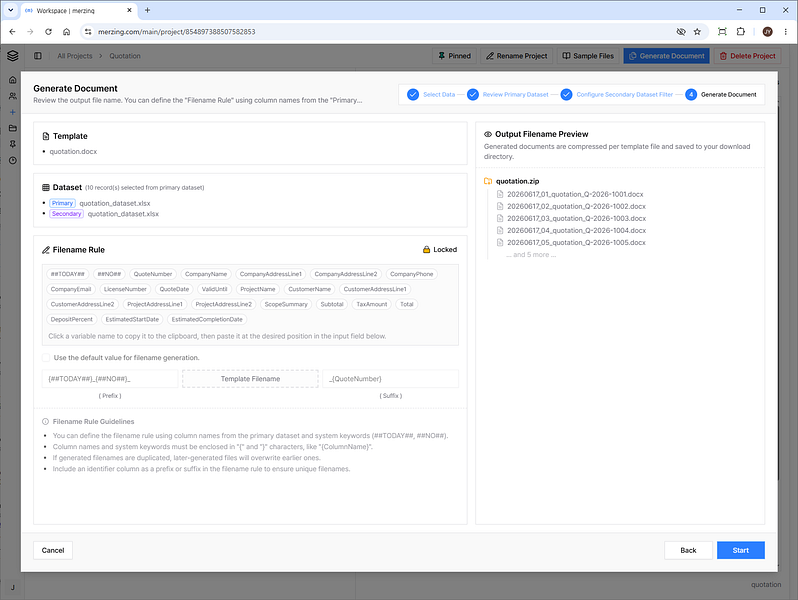The width and height of the screenshot is (798, 600).
Task: Copy the EstimatedCompletionDate variable chip
Action: [207, 320]
